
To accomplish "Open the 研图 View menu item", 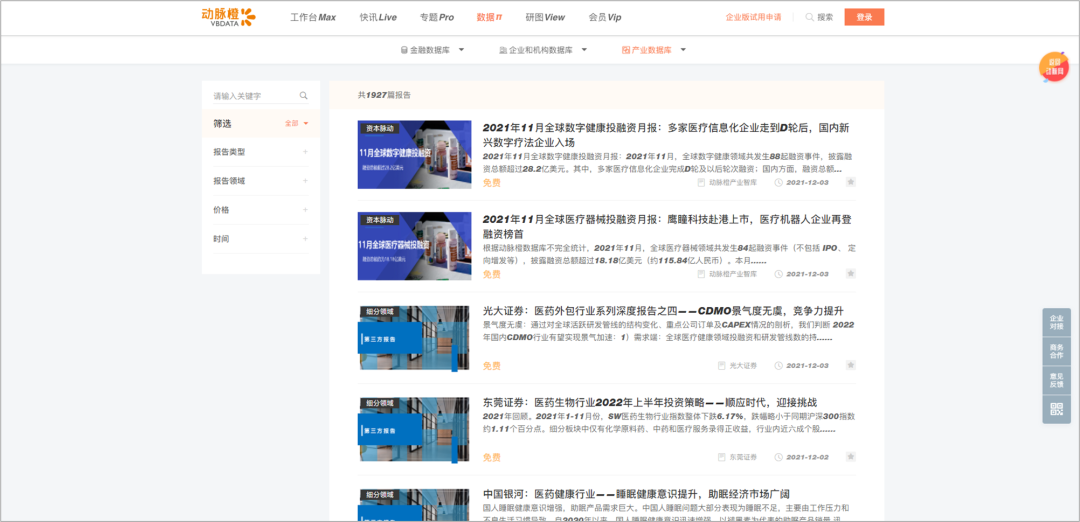I will tap(545, 17).
